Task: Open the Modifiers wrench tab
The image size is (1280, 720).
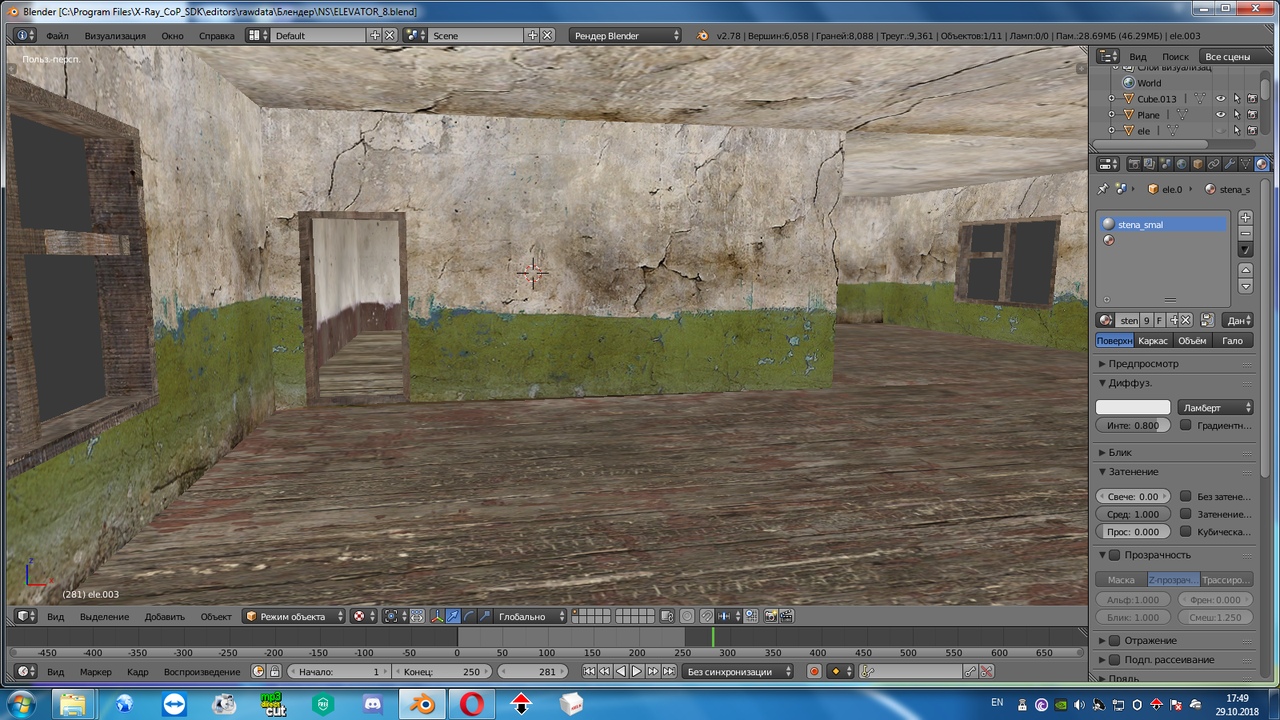Action: coord(1229,164)
